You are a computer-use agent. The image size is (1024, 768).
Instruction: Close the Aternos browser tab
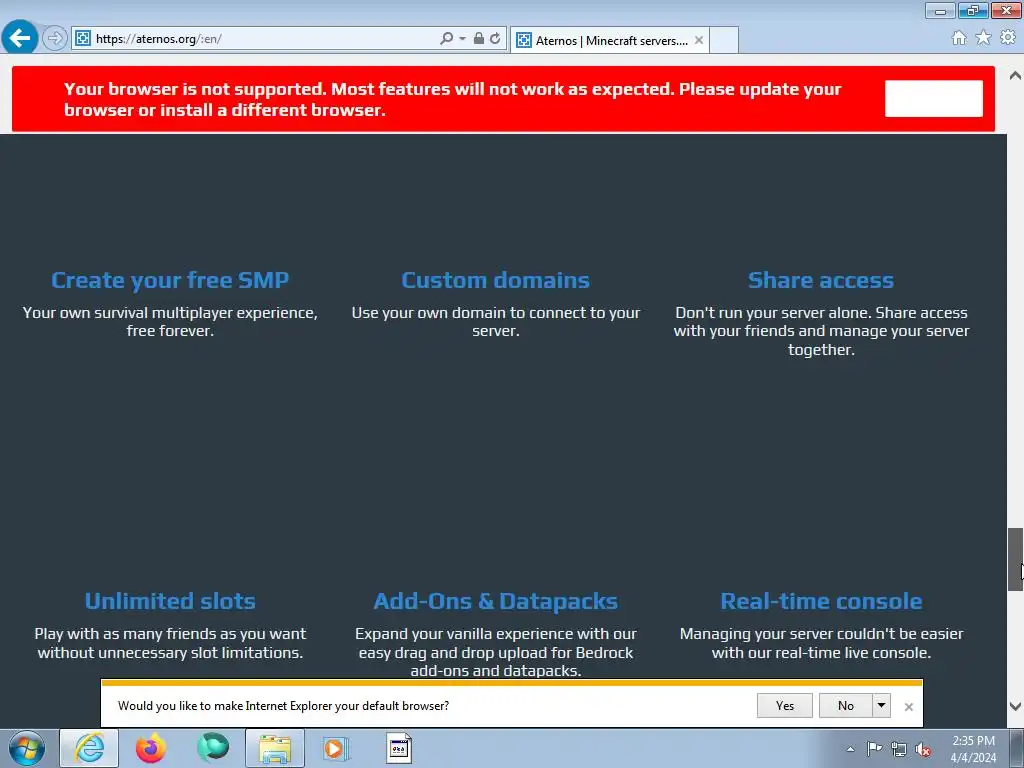(699, 40)
